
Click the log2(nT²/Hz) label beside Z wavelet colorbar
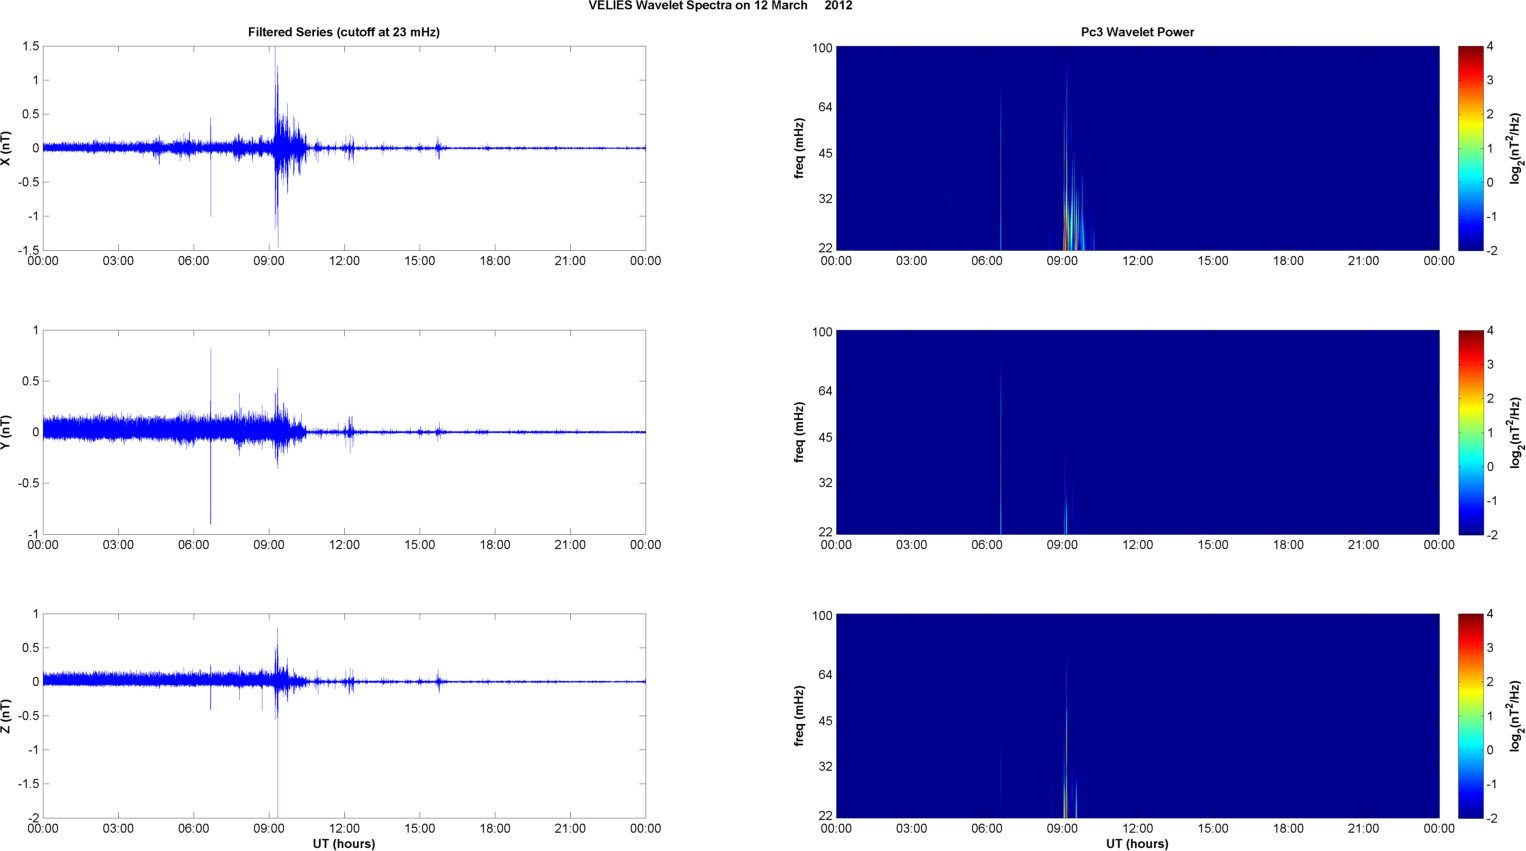(x=1517, y=716)
